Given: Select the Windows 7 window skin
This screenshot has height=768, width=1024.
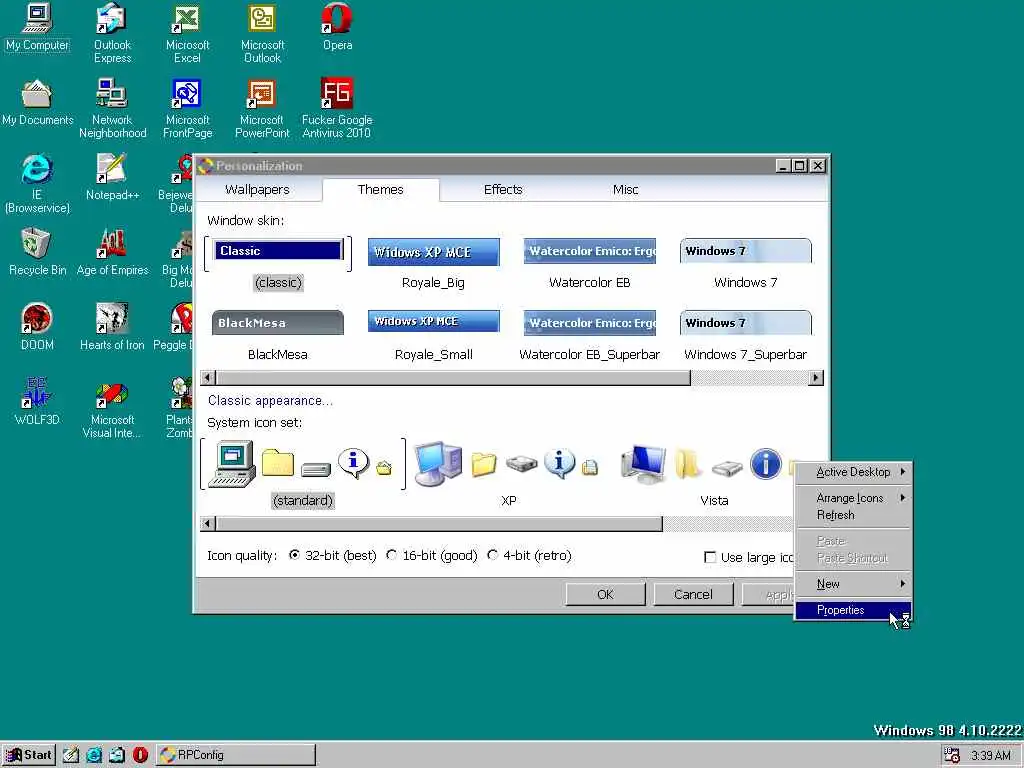Looking at the screenshot, I should [x=745, y=263].
